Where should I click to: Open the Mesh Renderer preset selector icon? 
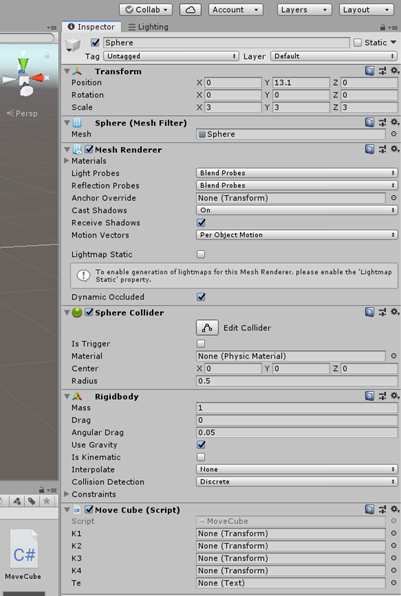[382, 149]
